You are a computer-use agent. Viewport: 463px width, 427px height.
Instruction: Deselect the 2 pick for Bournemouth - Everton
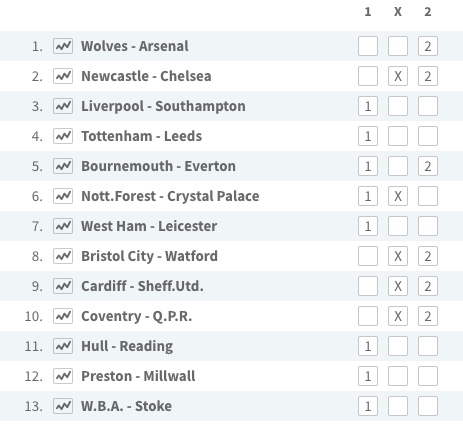pyautogui.click(x=428, y=166)
